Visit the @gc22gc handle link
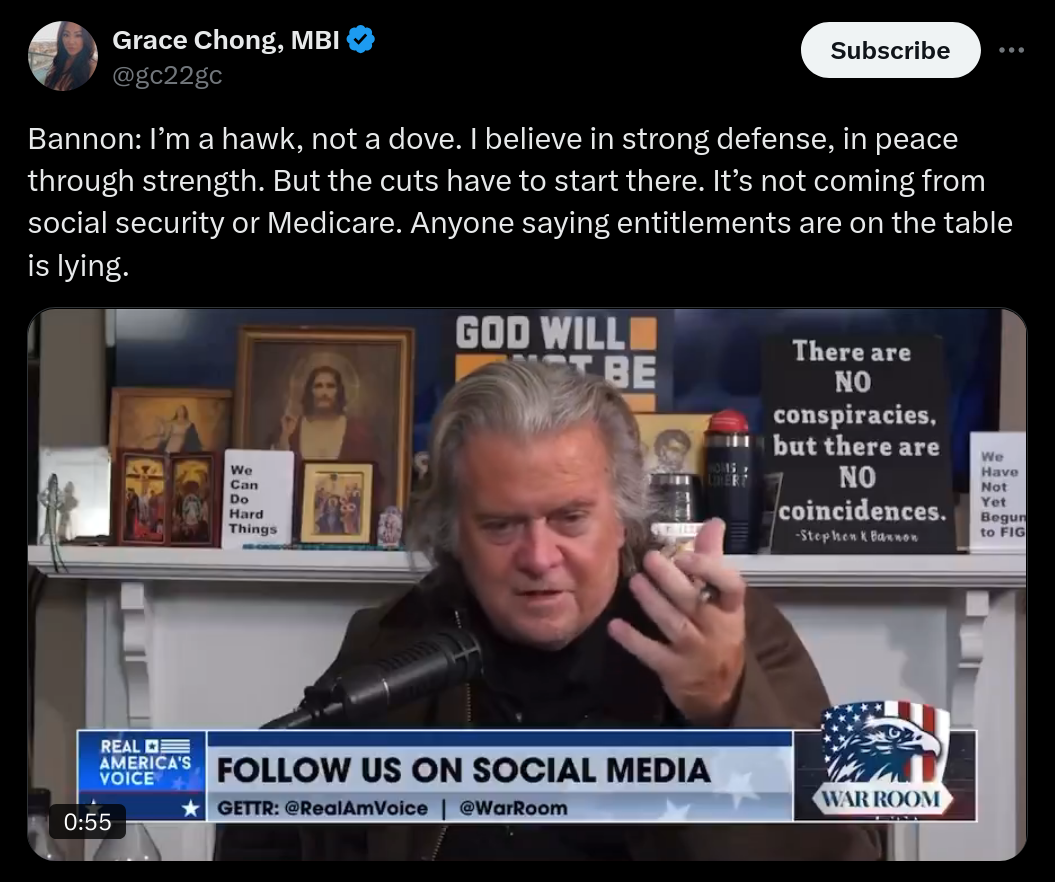Image resolution: width=1055 pixels, height=882 pixels. 167,75
